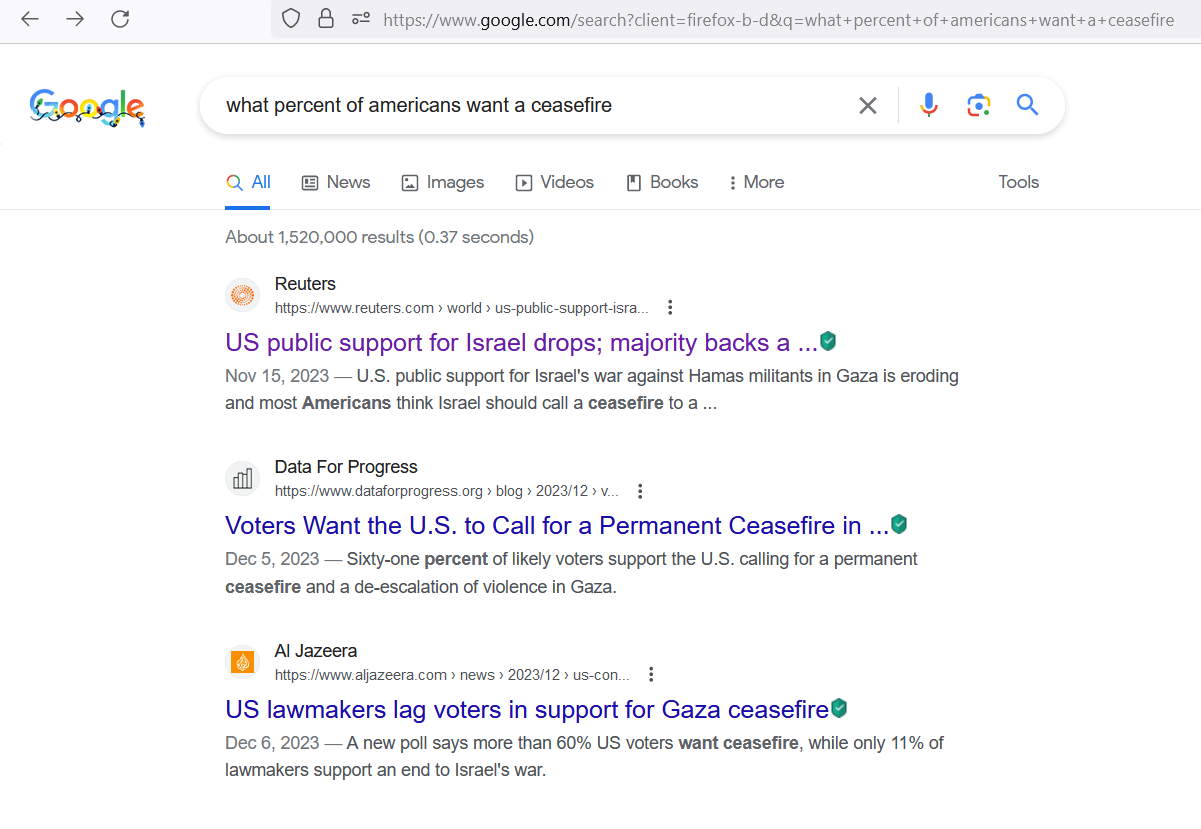Viewport: 1201px width, 829px height.
Task: Switch to the Videos tab
Action: (x=555, y=182)
